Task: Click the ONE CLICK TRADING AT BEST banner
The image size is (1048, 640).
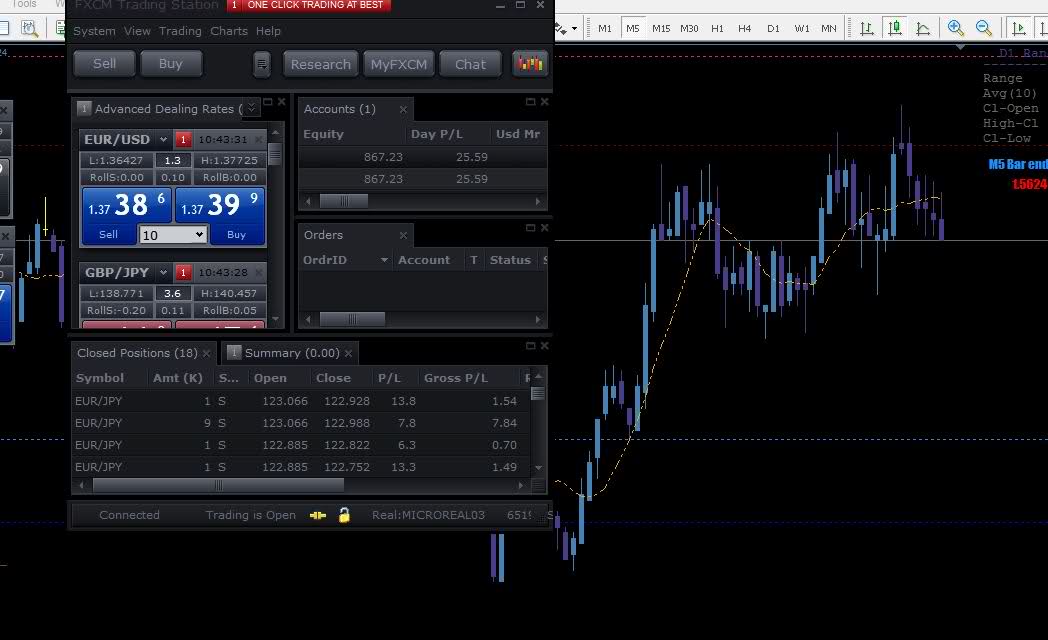Action: (309, 5)
